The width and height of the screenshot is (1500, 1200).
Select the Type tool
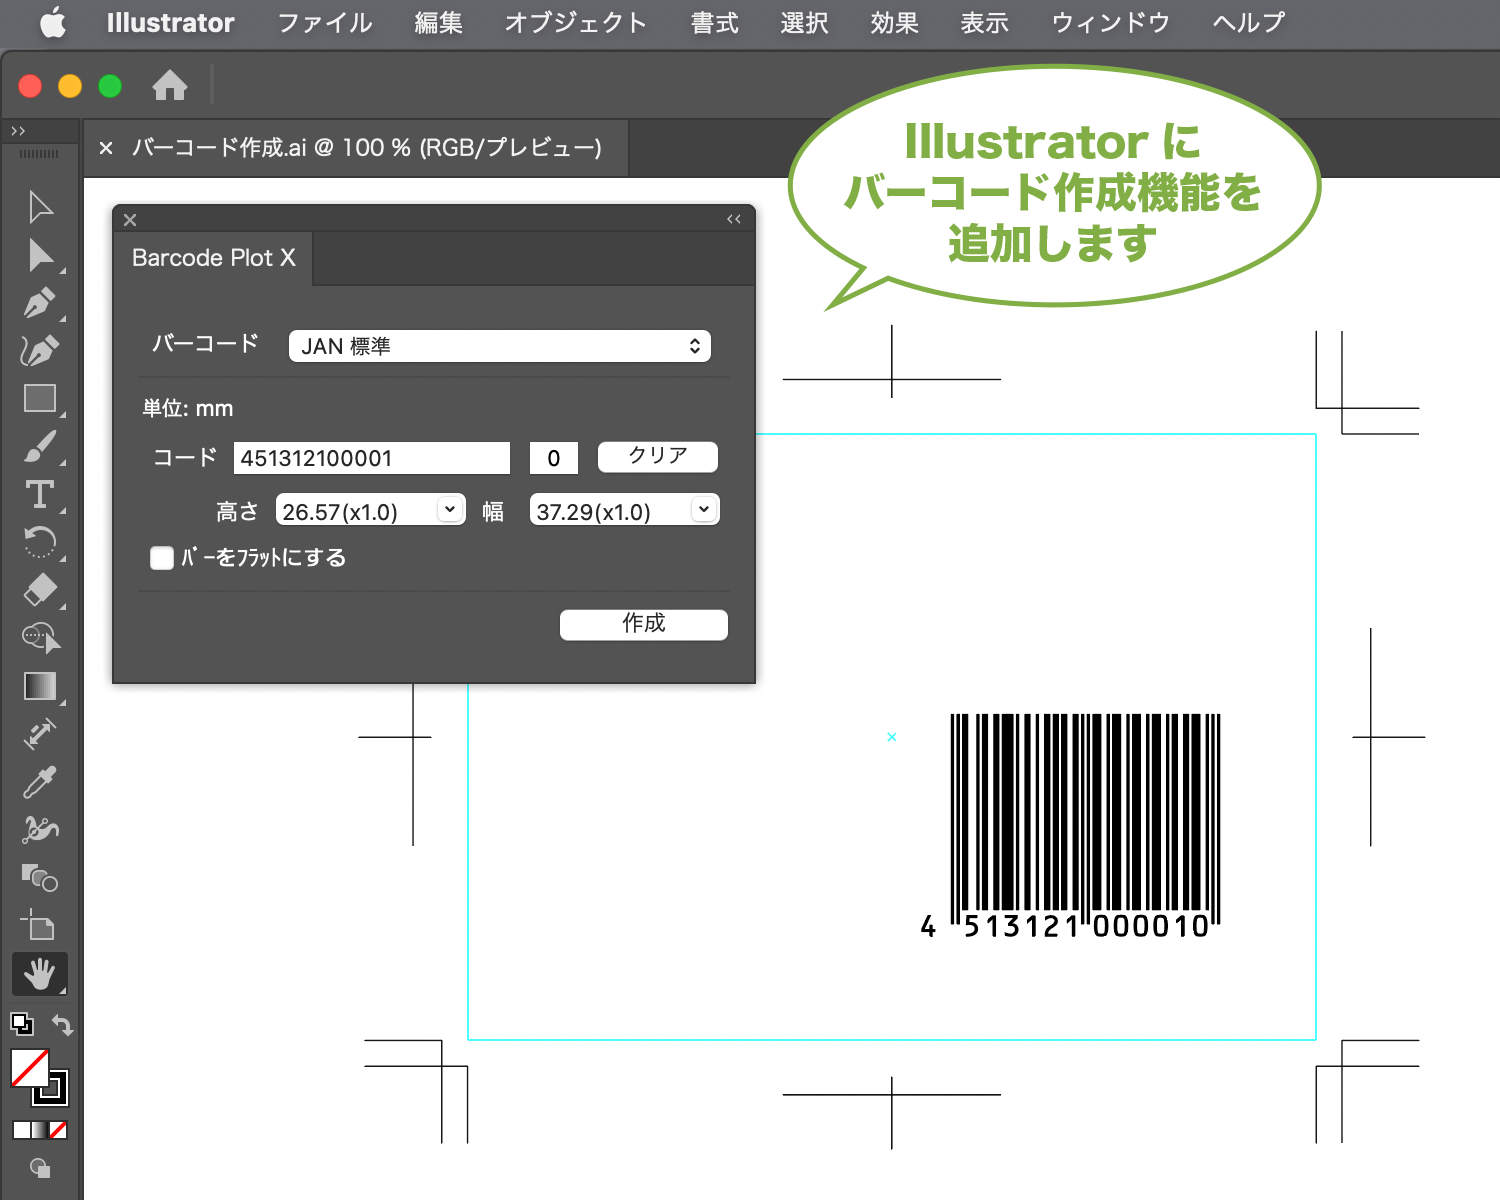pos(40,495)
